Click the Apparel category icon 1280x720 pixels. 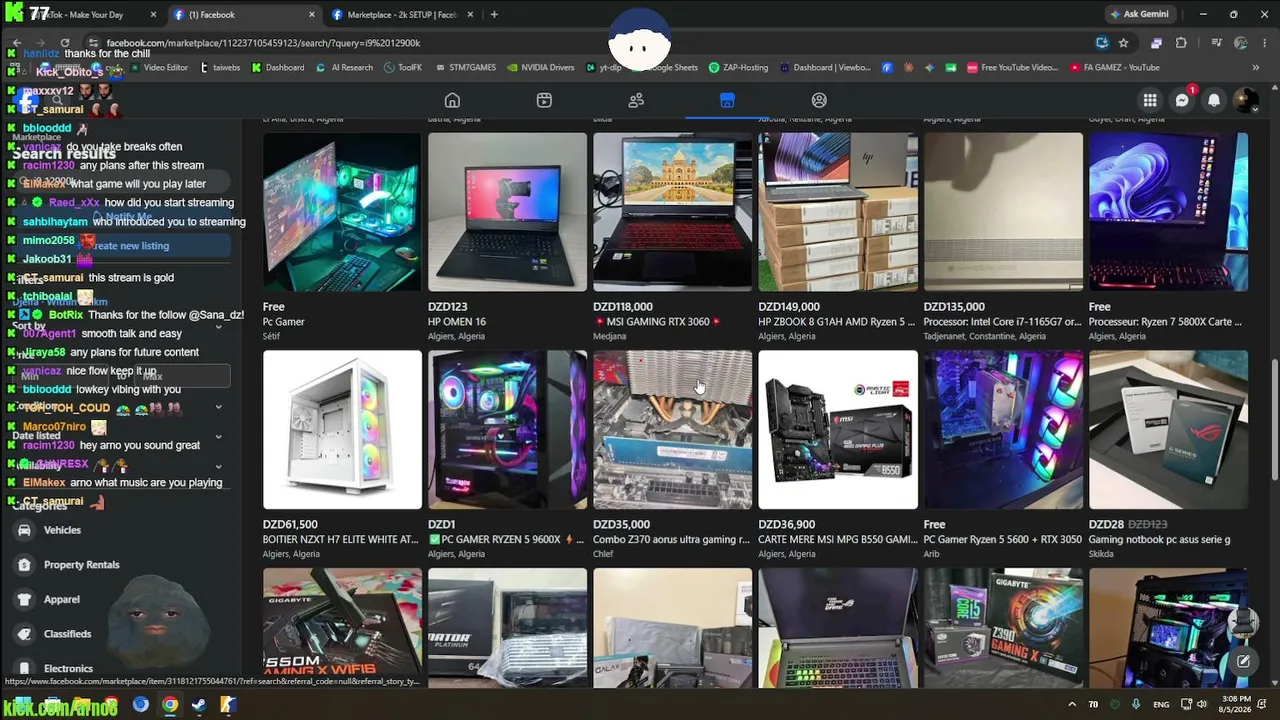pos(24,599)
